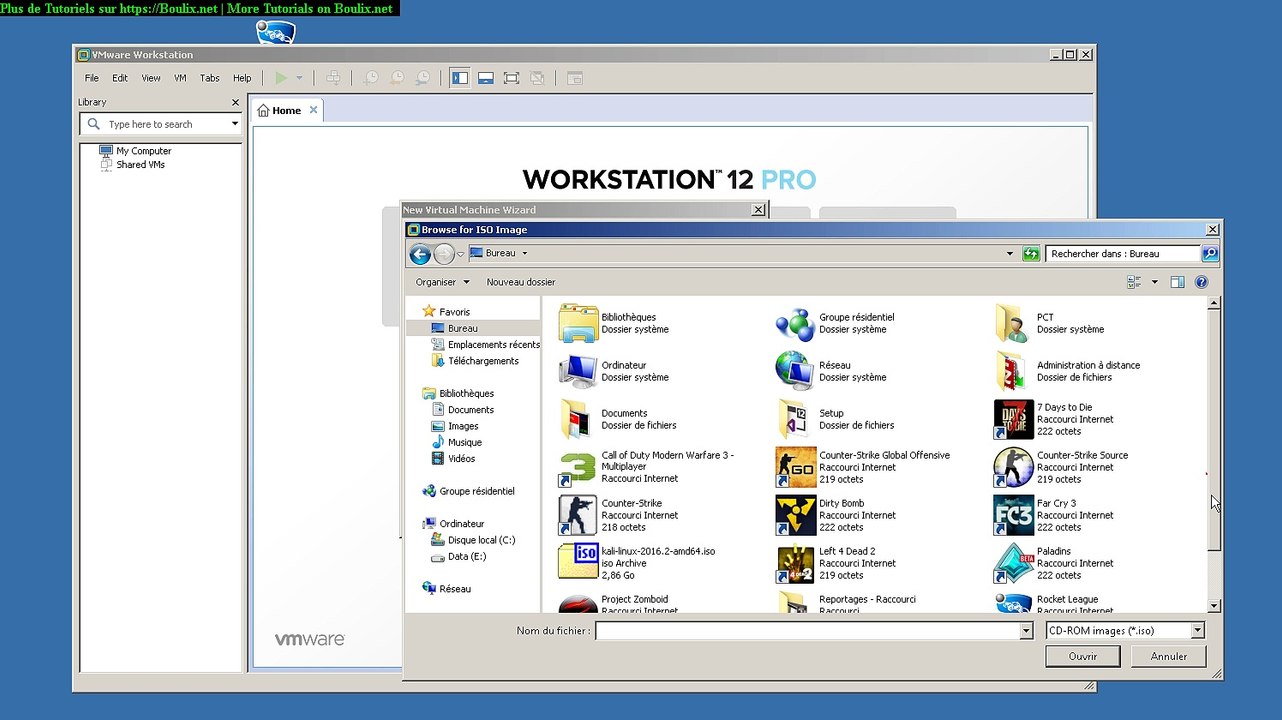This screenshot has width=1282, height=720.
Task: Toggle the preview pane icon
Action: (1177, 282)
